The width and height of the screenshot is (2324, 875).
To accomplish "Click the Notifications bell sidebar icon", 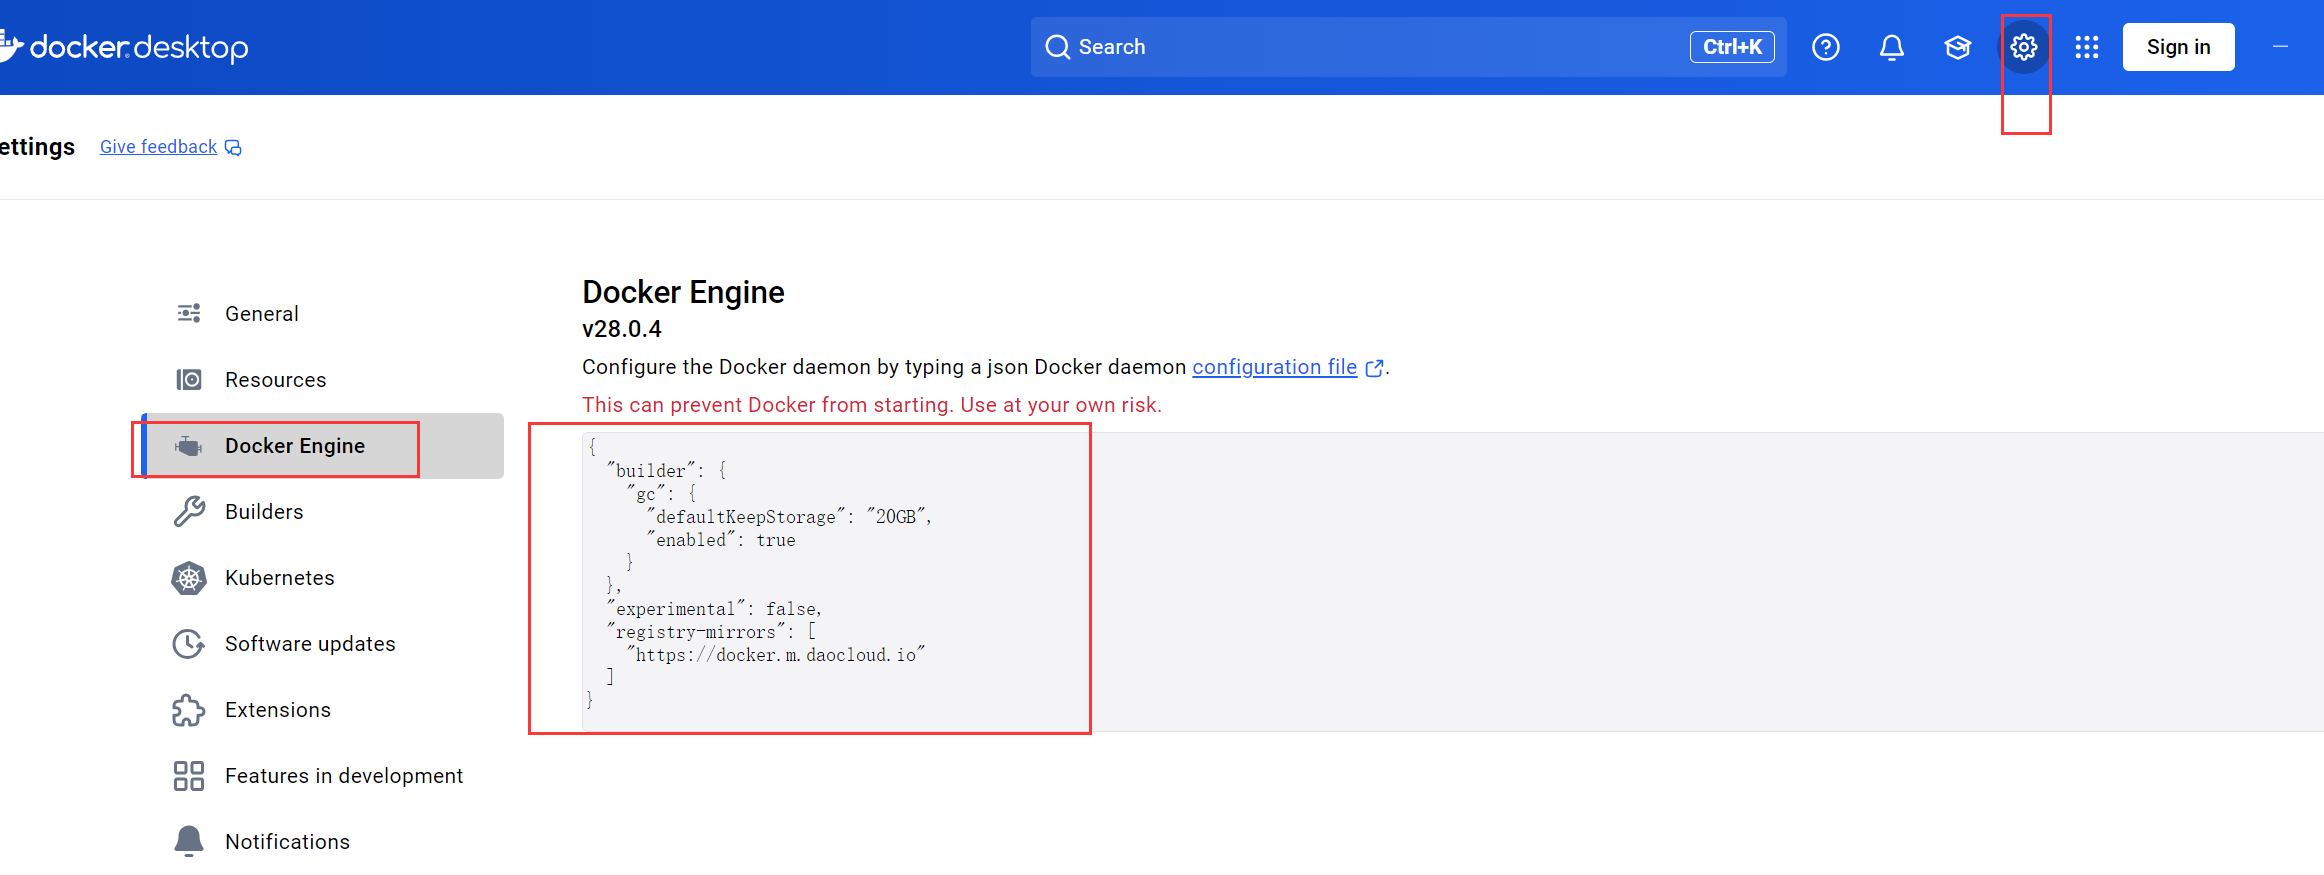I will click(x=189, y=842).
